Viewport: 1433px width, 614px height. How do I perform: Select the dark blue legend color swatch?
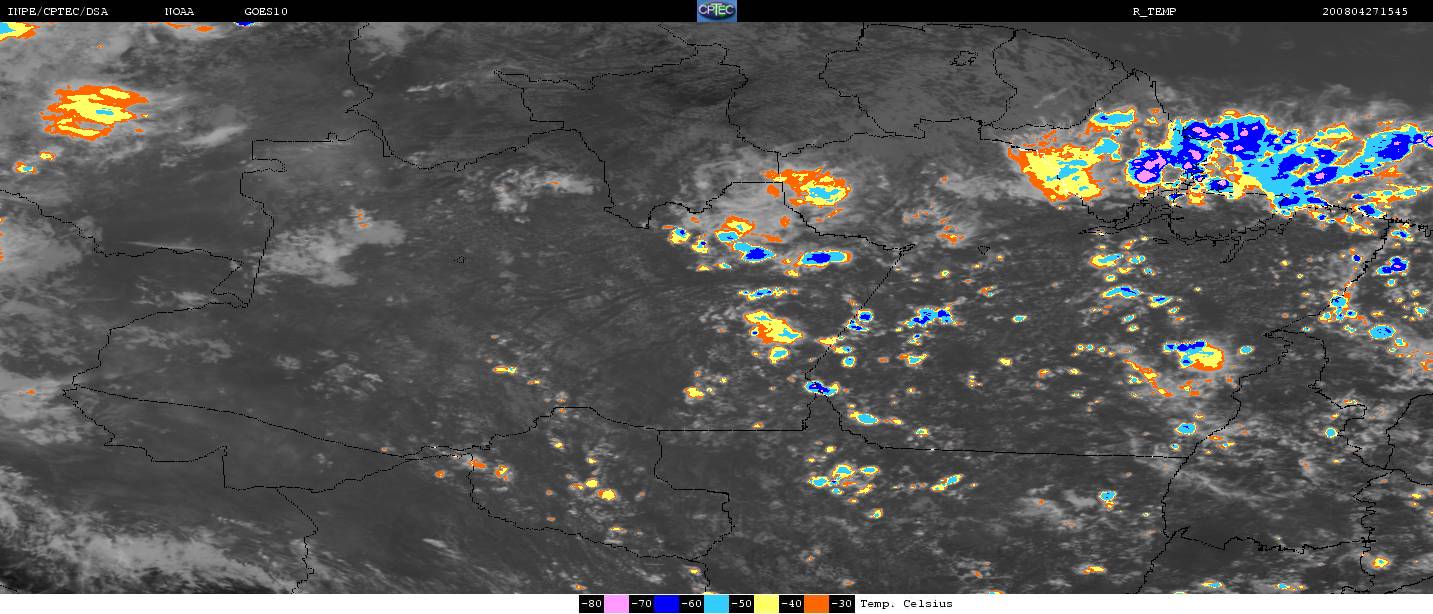pyautogui.click(x=666, y=604)
